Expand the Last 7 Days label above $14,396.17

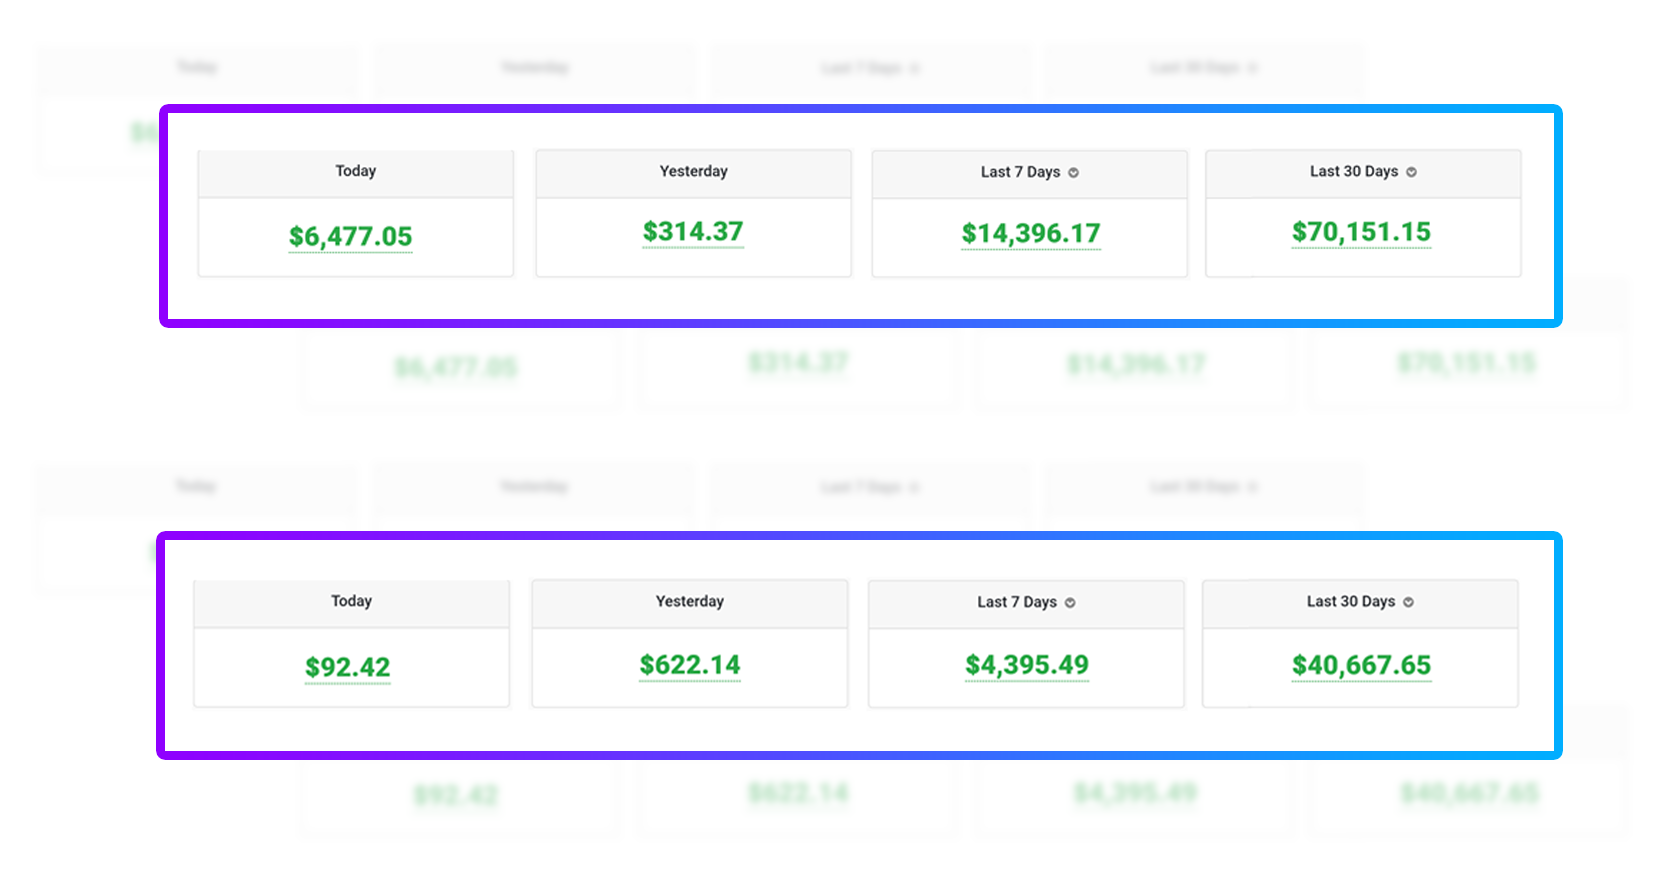[1020, 172]
